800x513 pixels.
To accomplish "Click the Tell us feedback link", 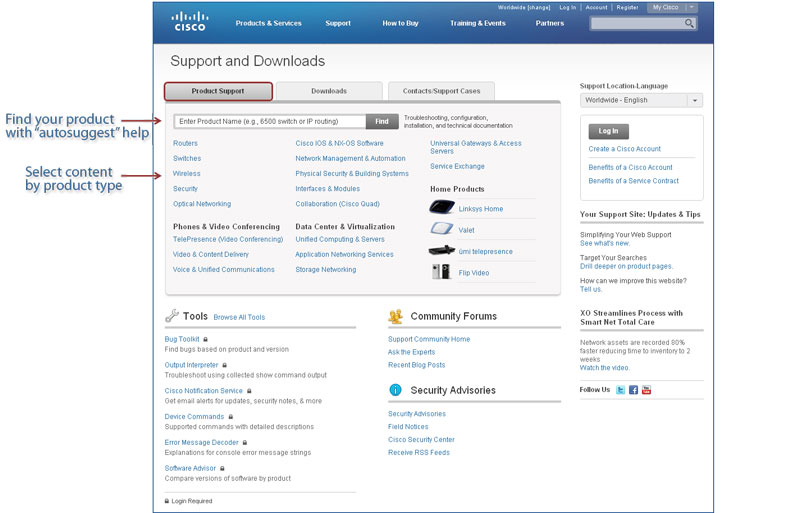I will 591,289.
